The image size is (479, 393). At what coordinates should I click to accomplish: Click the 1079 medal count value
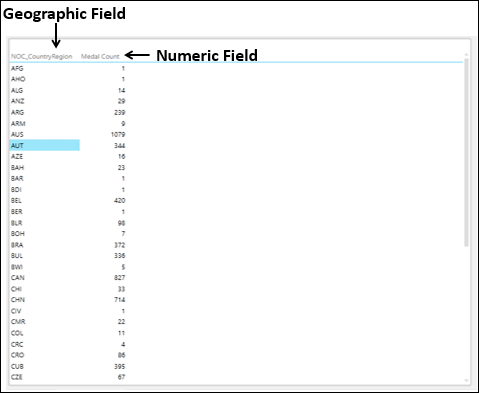point(118,134)
